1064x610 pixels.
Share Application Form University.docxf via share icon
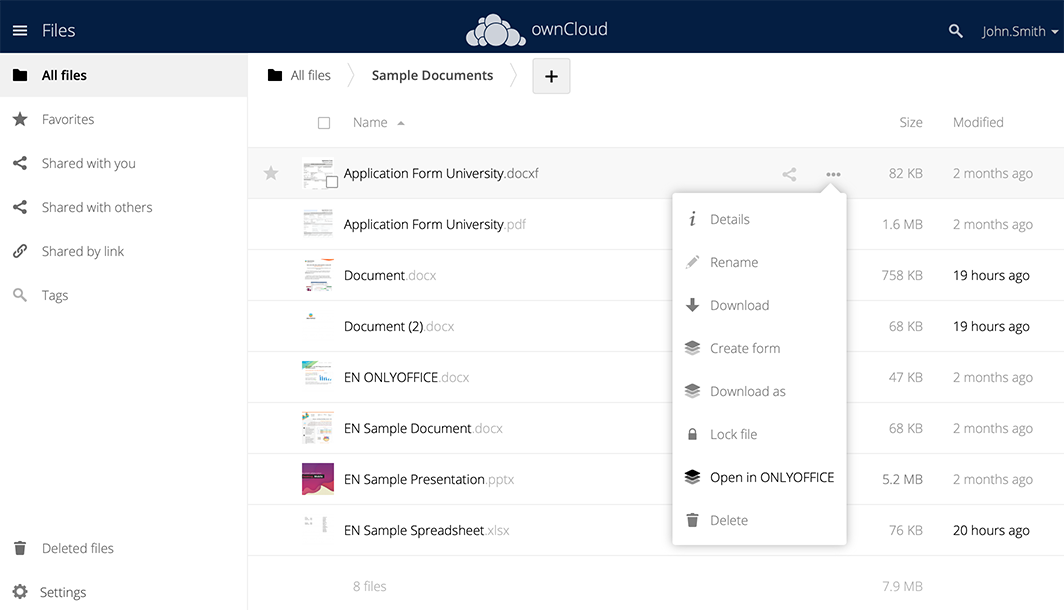[789, 174]
